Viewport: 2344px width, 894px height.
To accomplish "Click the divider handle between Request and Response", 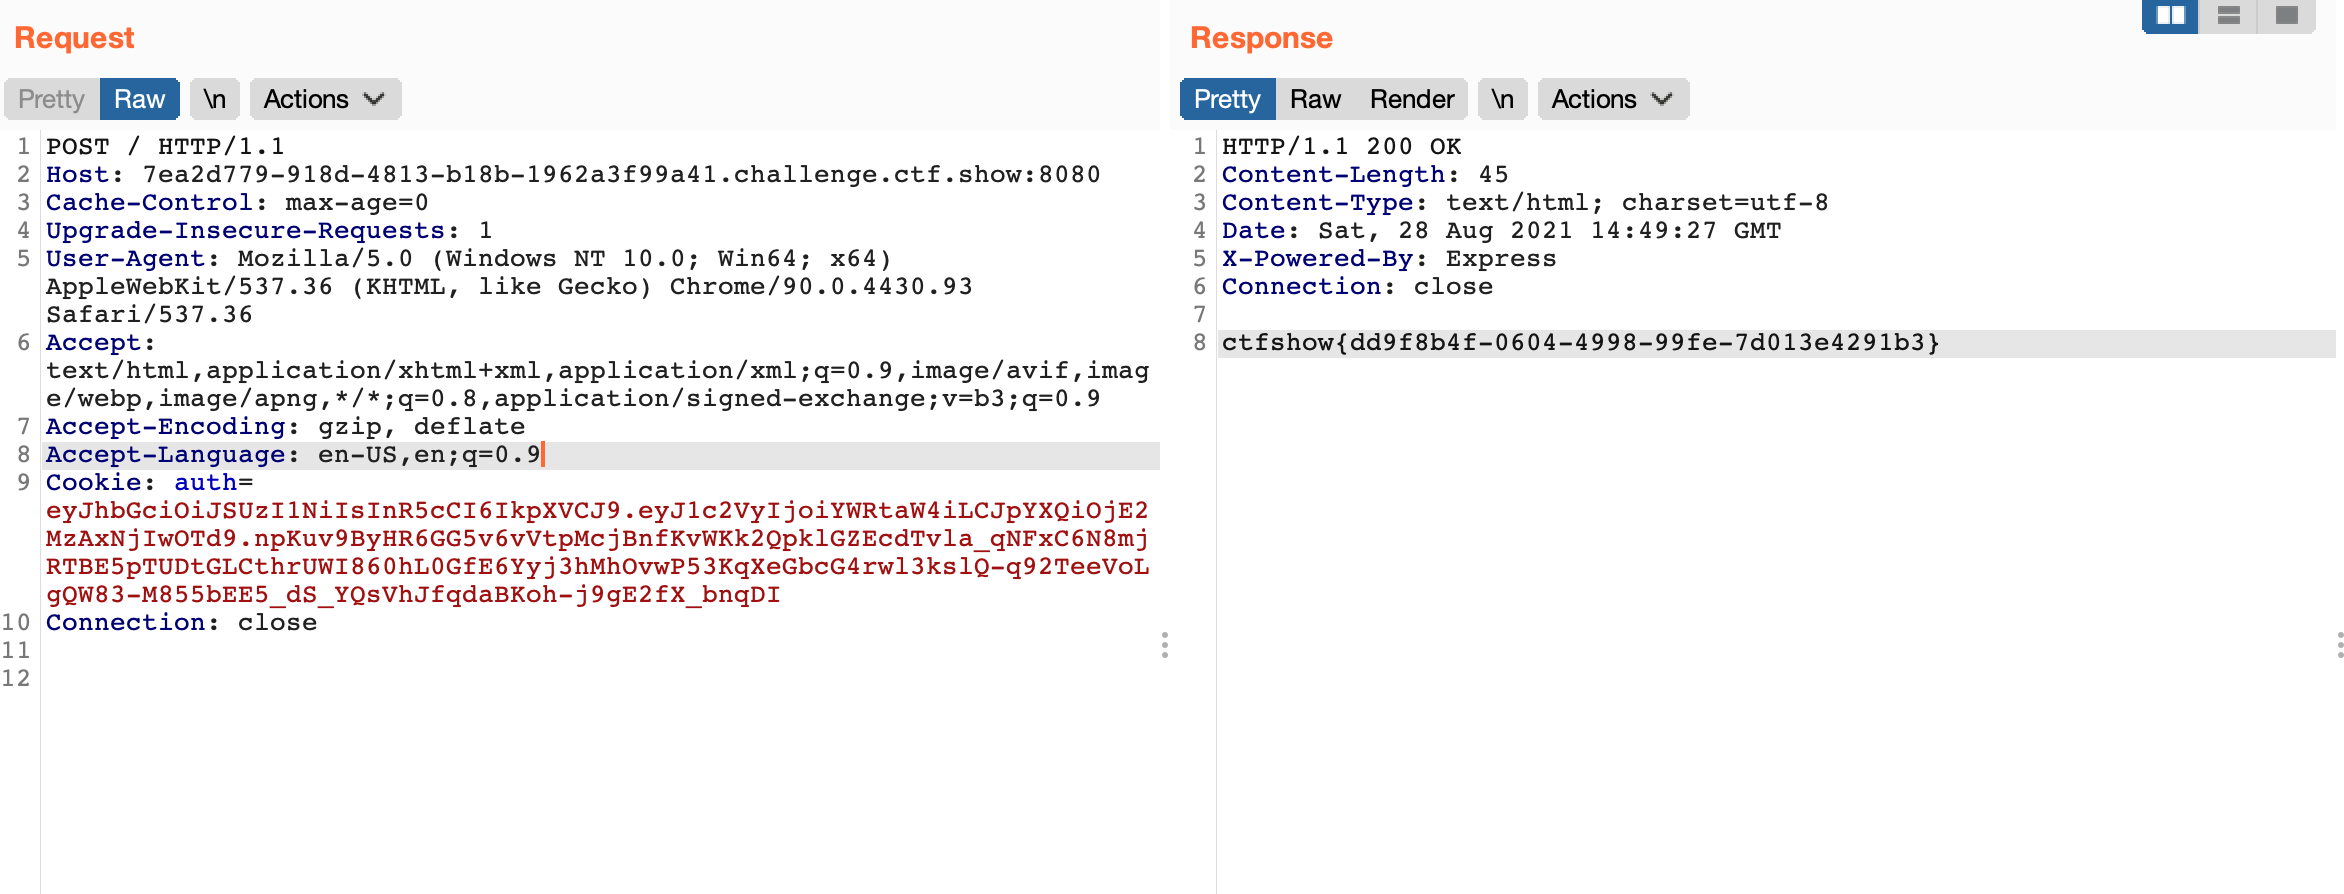I will [x=1165, y=645].
